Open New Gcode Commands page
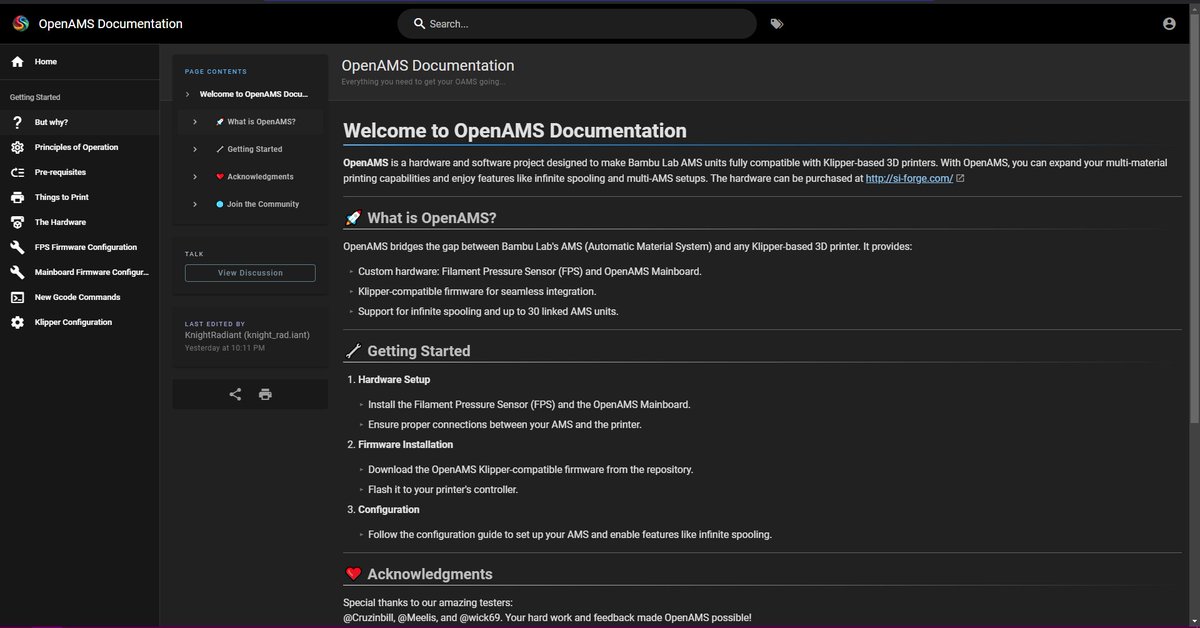Screen dimensions: 1200x628 pos(80,297)
